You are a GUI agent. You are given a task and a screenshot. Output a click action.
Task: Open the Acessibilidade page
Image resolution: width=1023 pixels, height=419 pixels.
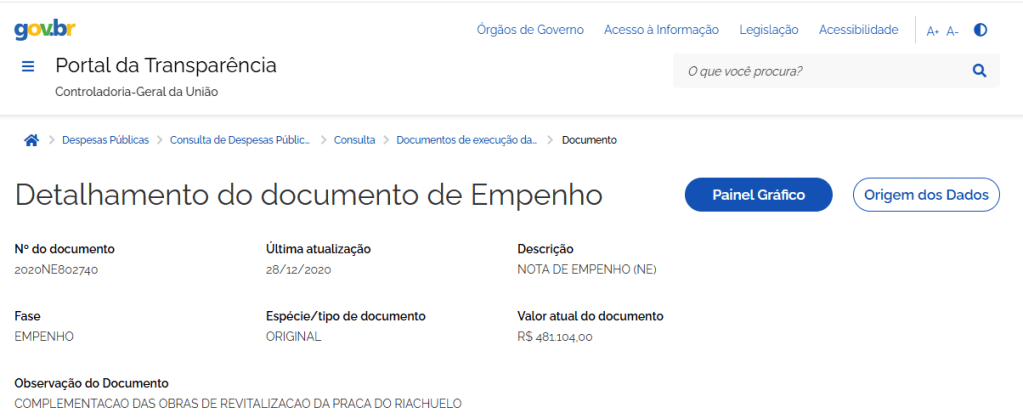858,30
